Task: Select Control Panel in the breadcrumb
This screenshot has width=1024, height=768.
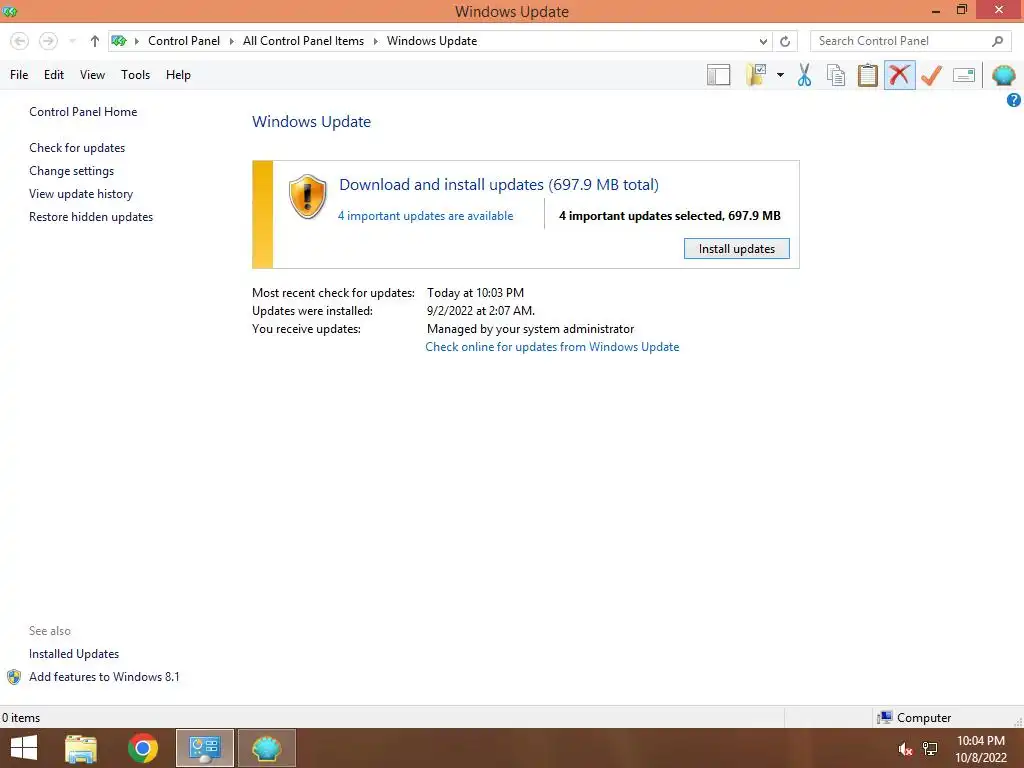Action: [x=184, y=41]
